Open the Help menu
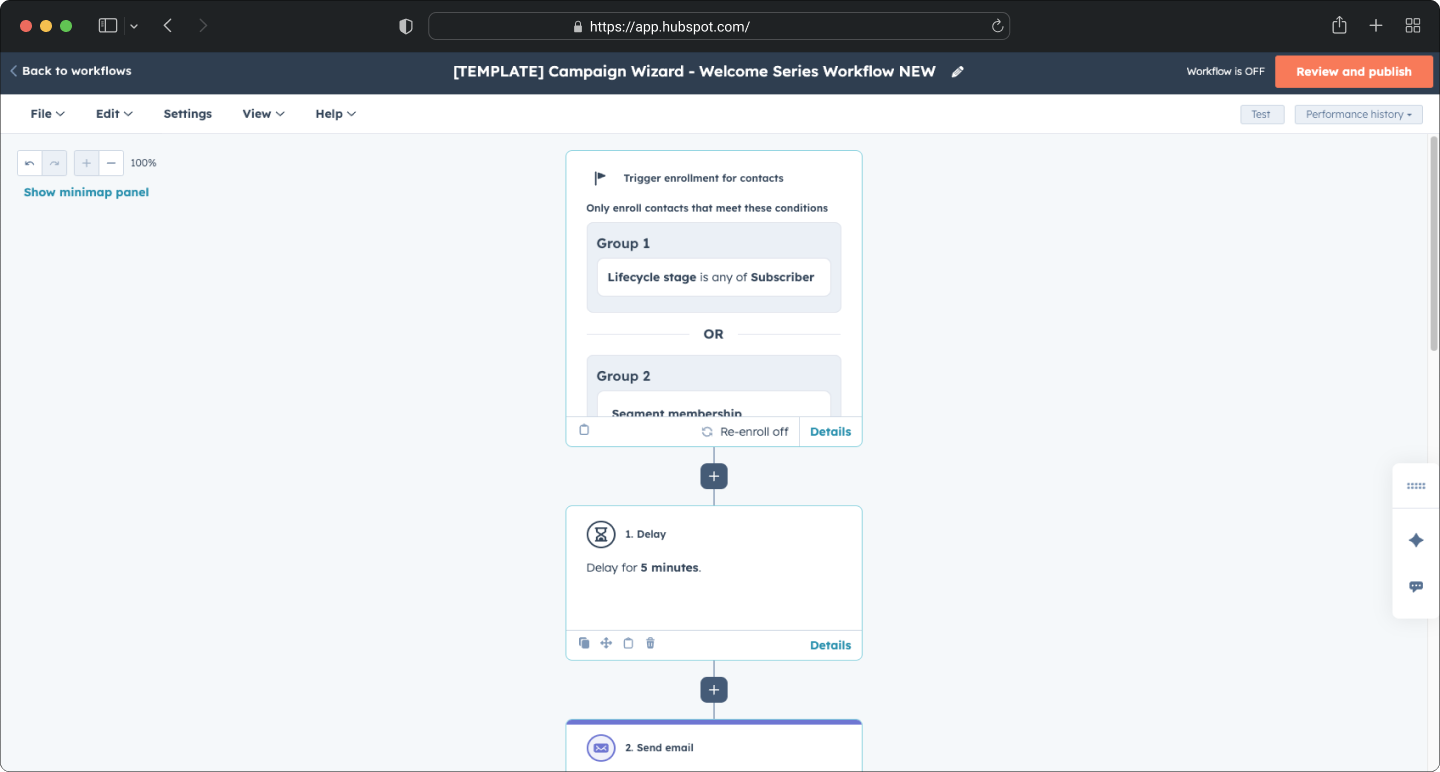The image size is (1440, 772). coord(335,114)
